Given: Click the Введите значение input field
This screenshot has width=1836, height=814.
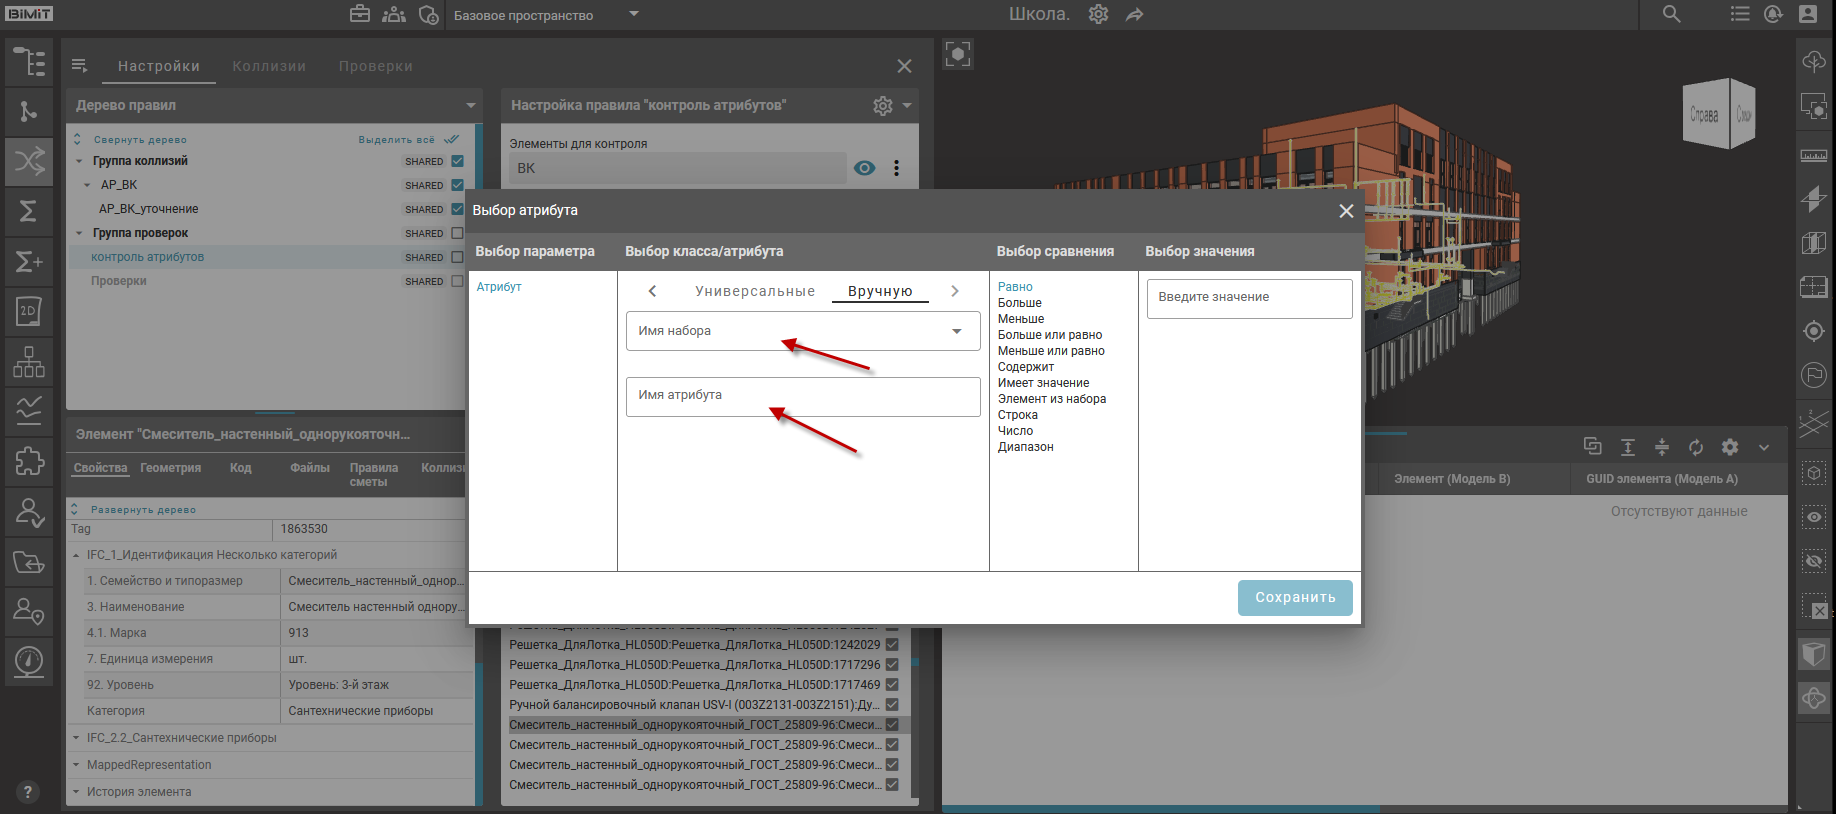Looking at the screenshot, I should [1249, 298].
